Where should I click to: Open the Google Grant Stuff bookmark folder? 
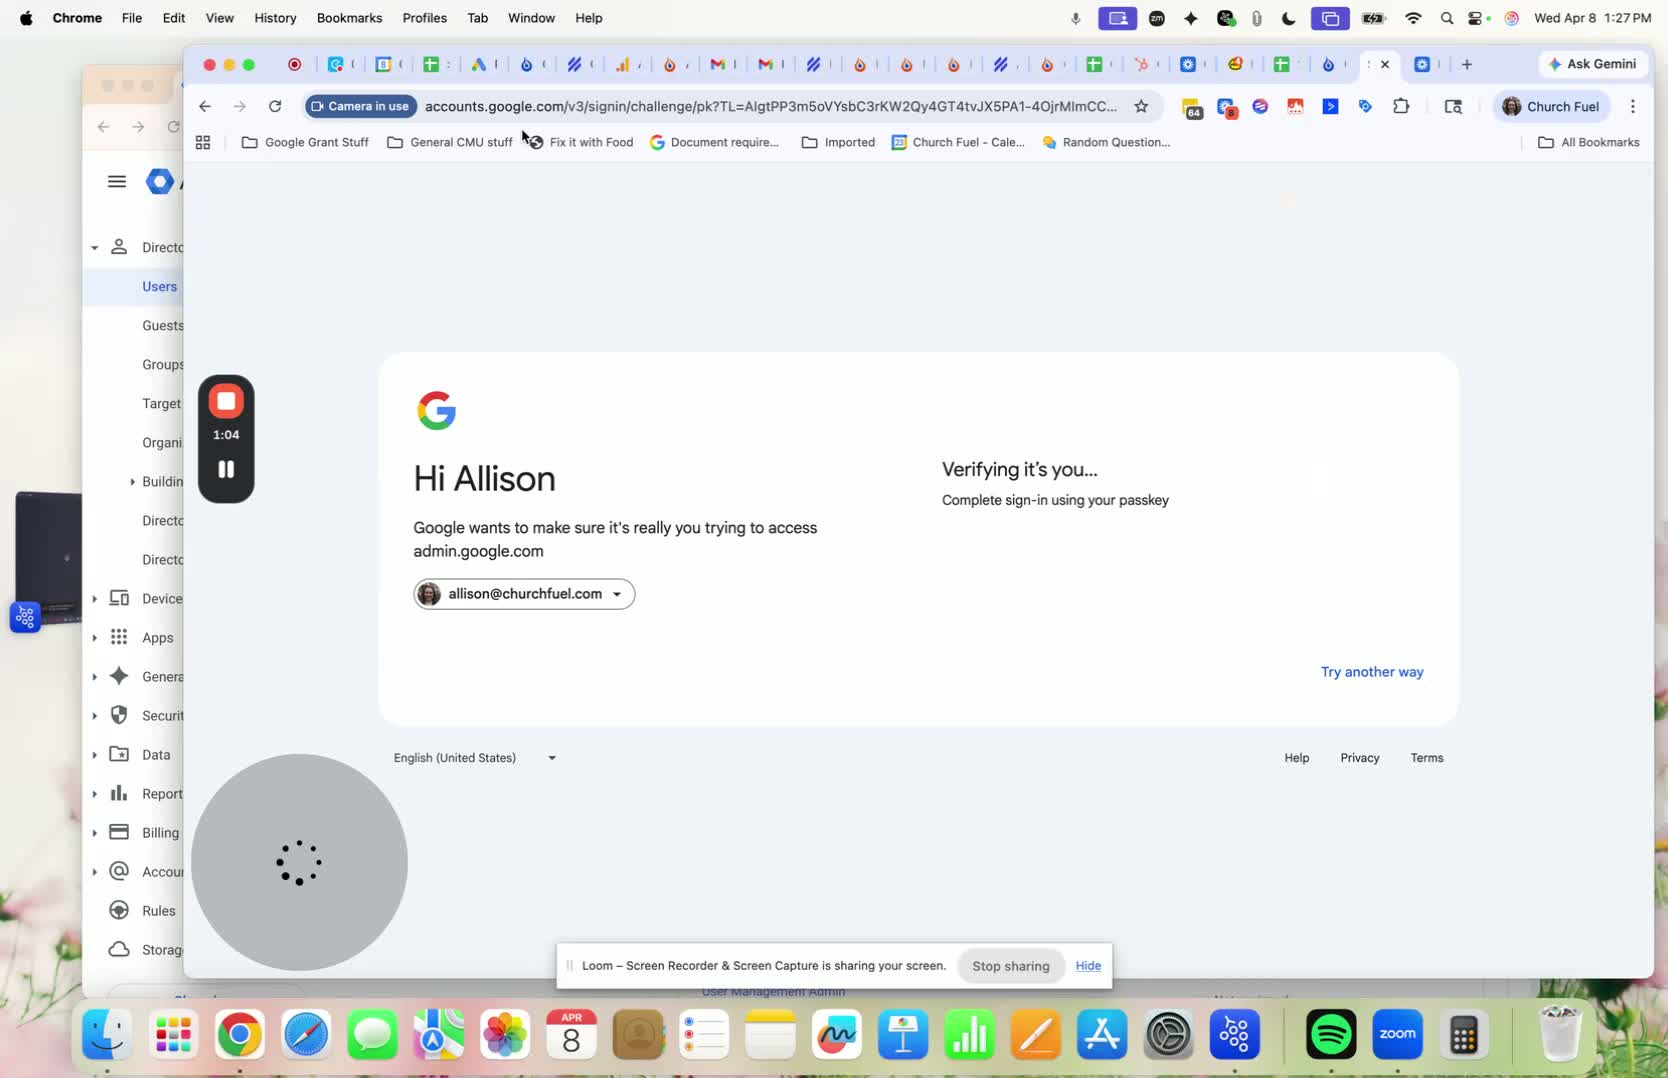[305, 142]
